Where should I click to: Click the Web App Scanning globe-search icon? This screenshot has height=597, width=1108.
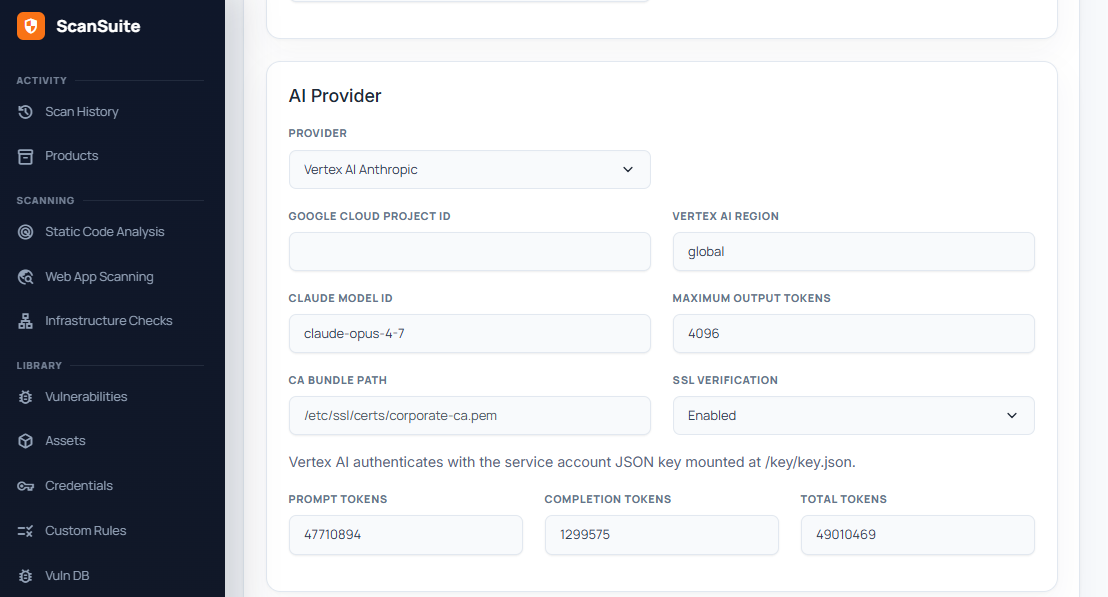(25, 277)
